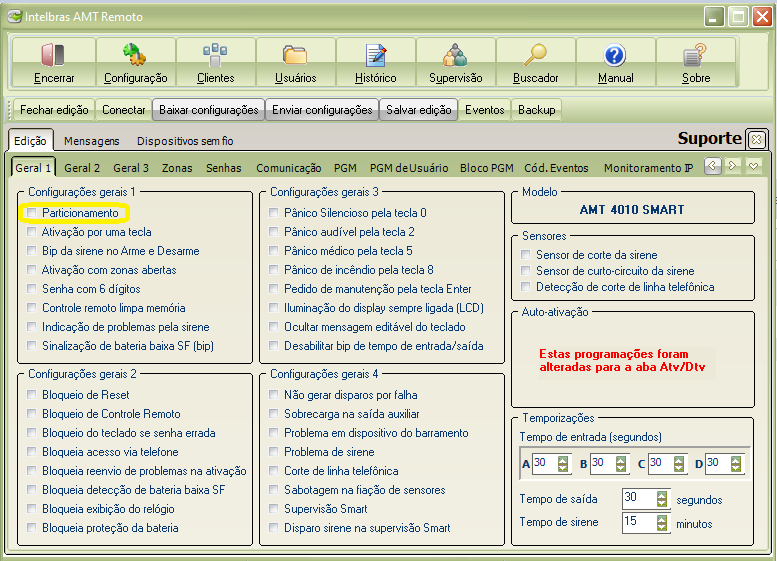Image resolution: width=777 pixels, height=561 pixels.
Task: Click Baixar configurações button
Action: click(209, 110)
